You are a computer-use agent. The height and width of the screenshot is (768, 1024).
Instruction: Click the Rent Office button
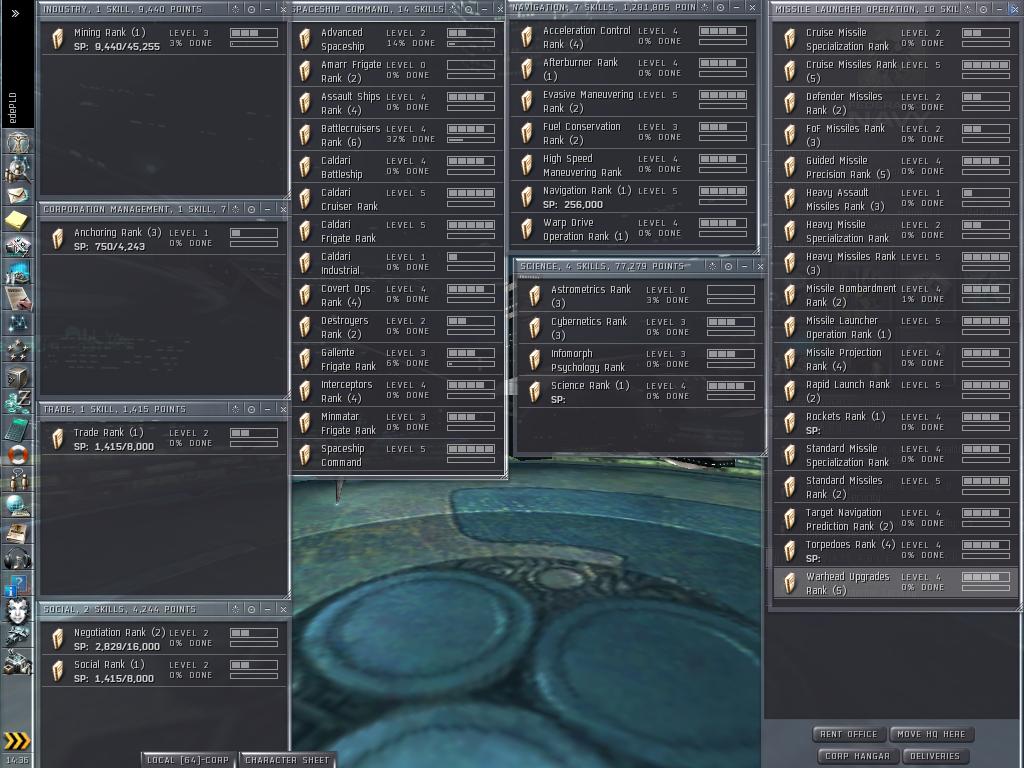(849, 734)
